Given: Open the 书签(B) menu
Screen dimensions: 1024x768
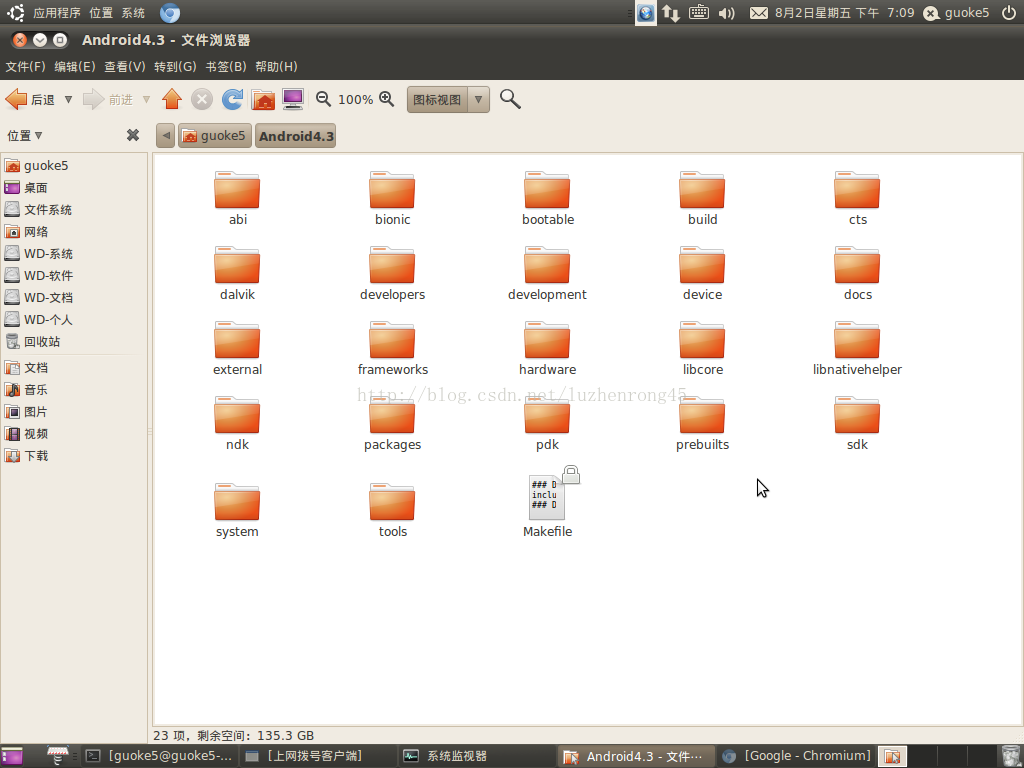Looking at the screenshot, I should pyautogui.click(x=226, y=67).
